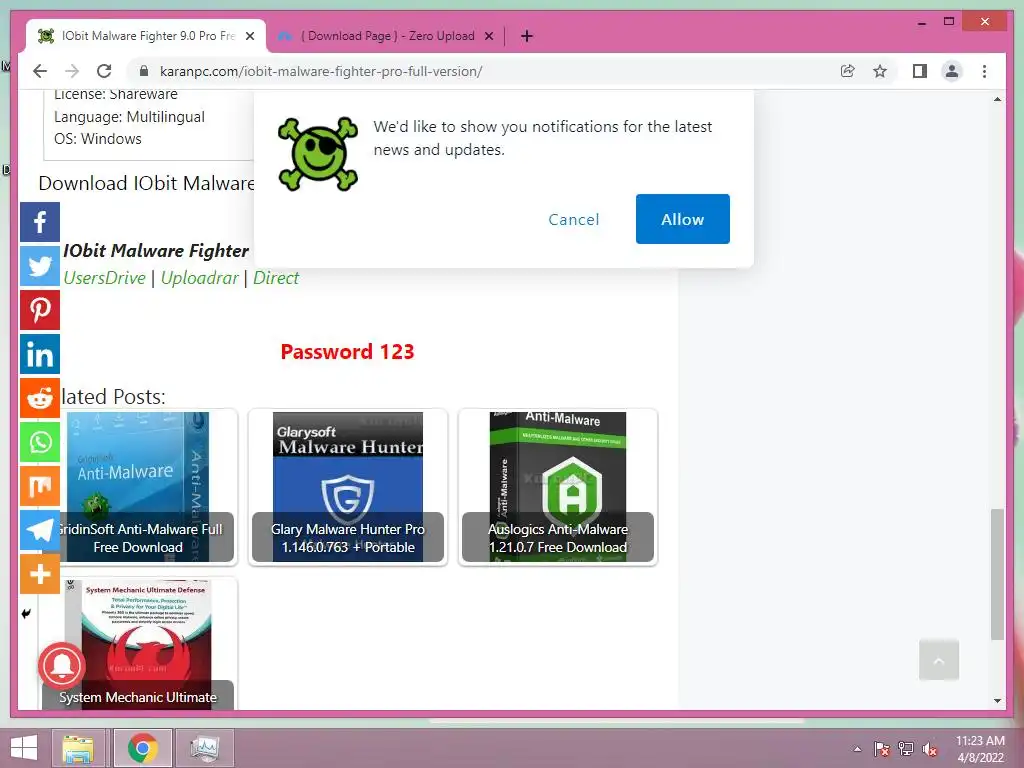
Task: Click the 'Password 123' red text
Action: (x=347, y=352)
